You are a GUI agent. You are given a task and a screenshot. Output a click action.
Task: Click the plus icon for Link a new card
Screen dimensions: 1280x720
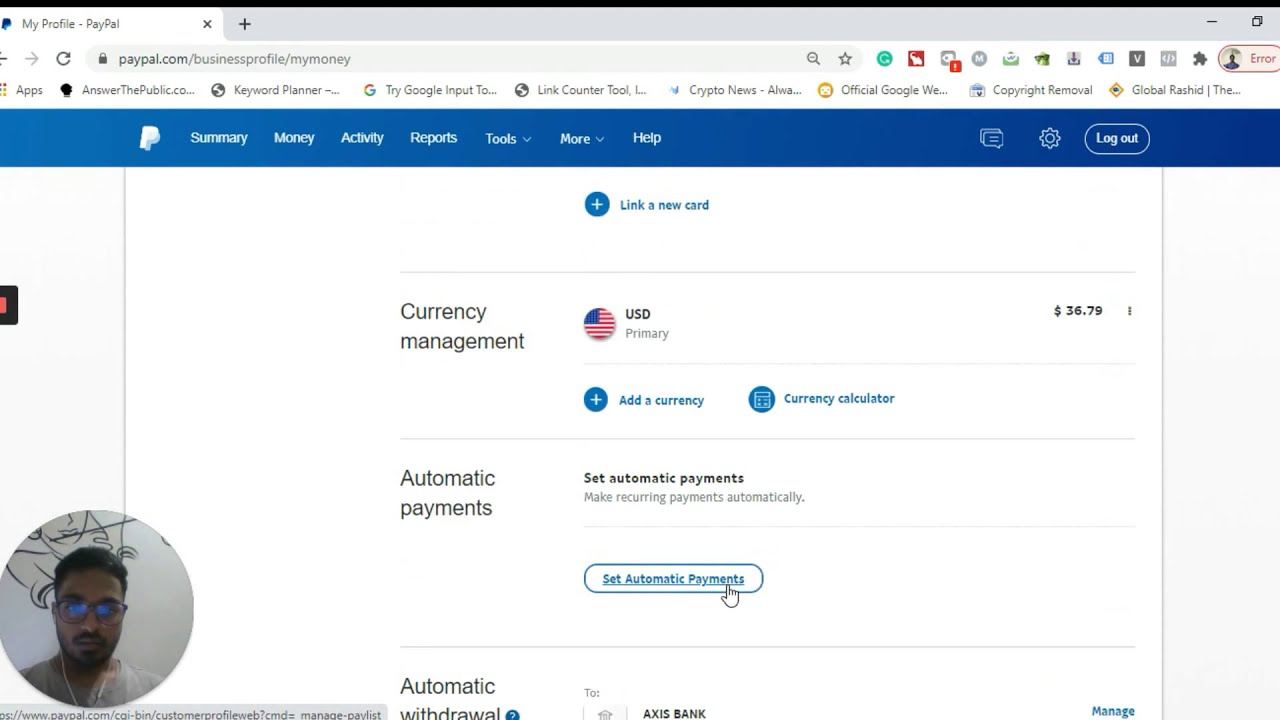click(597, 205)
